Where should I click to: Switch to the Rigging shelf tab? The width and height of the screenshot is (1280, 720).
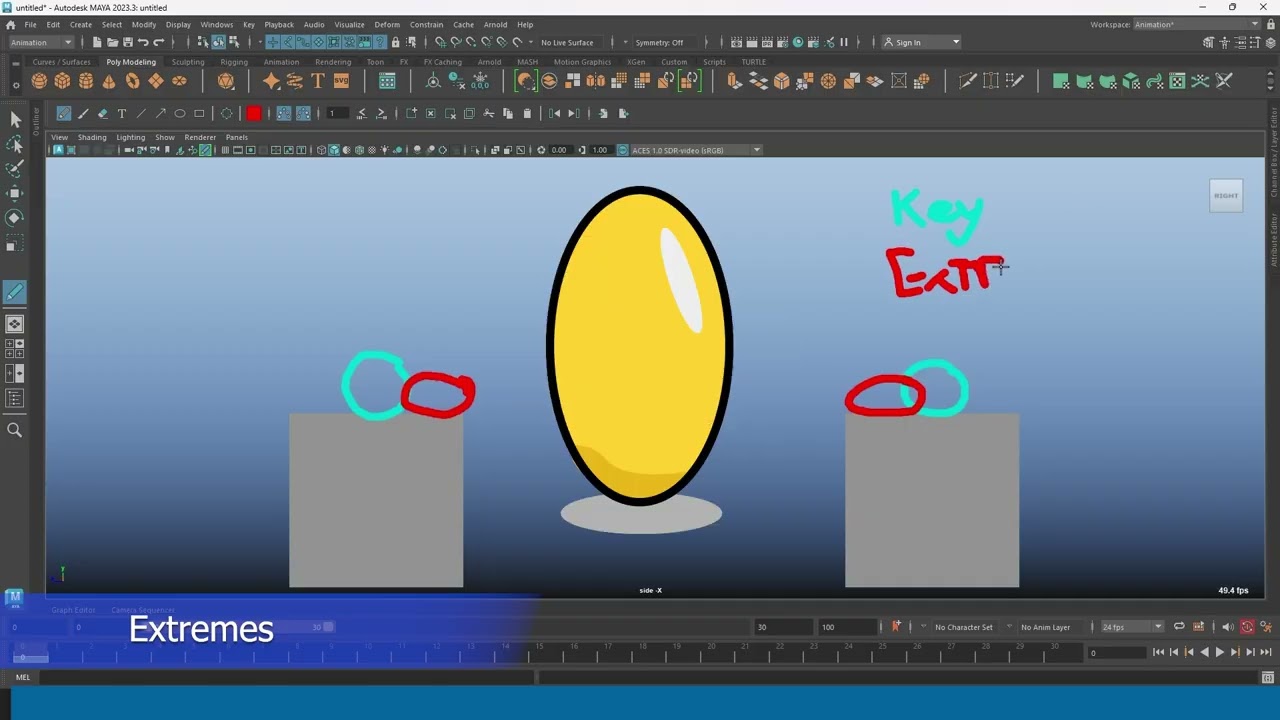coord(234,62)
